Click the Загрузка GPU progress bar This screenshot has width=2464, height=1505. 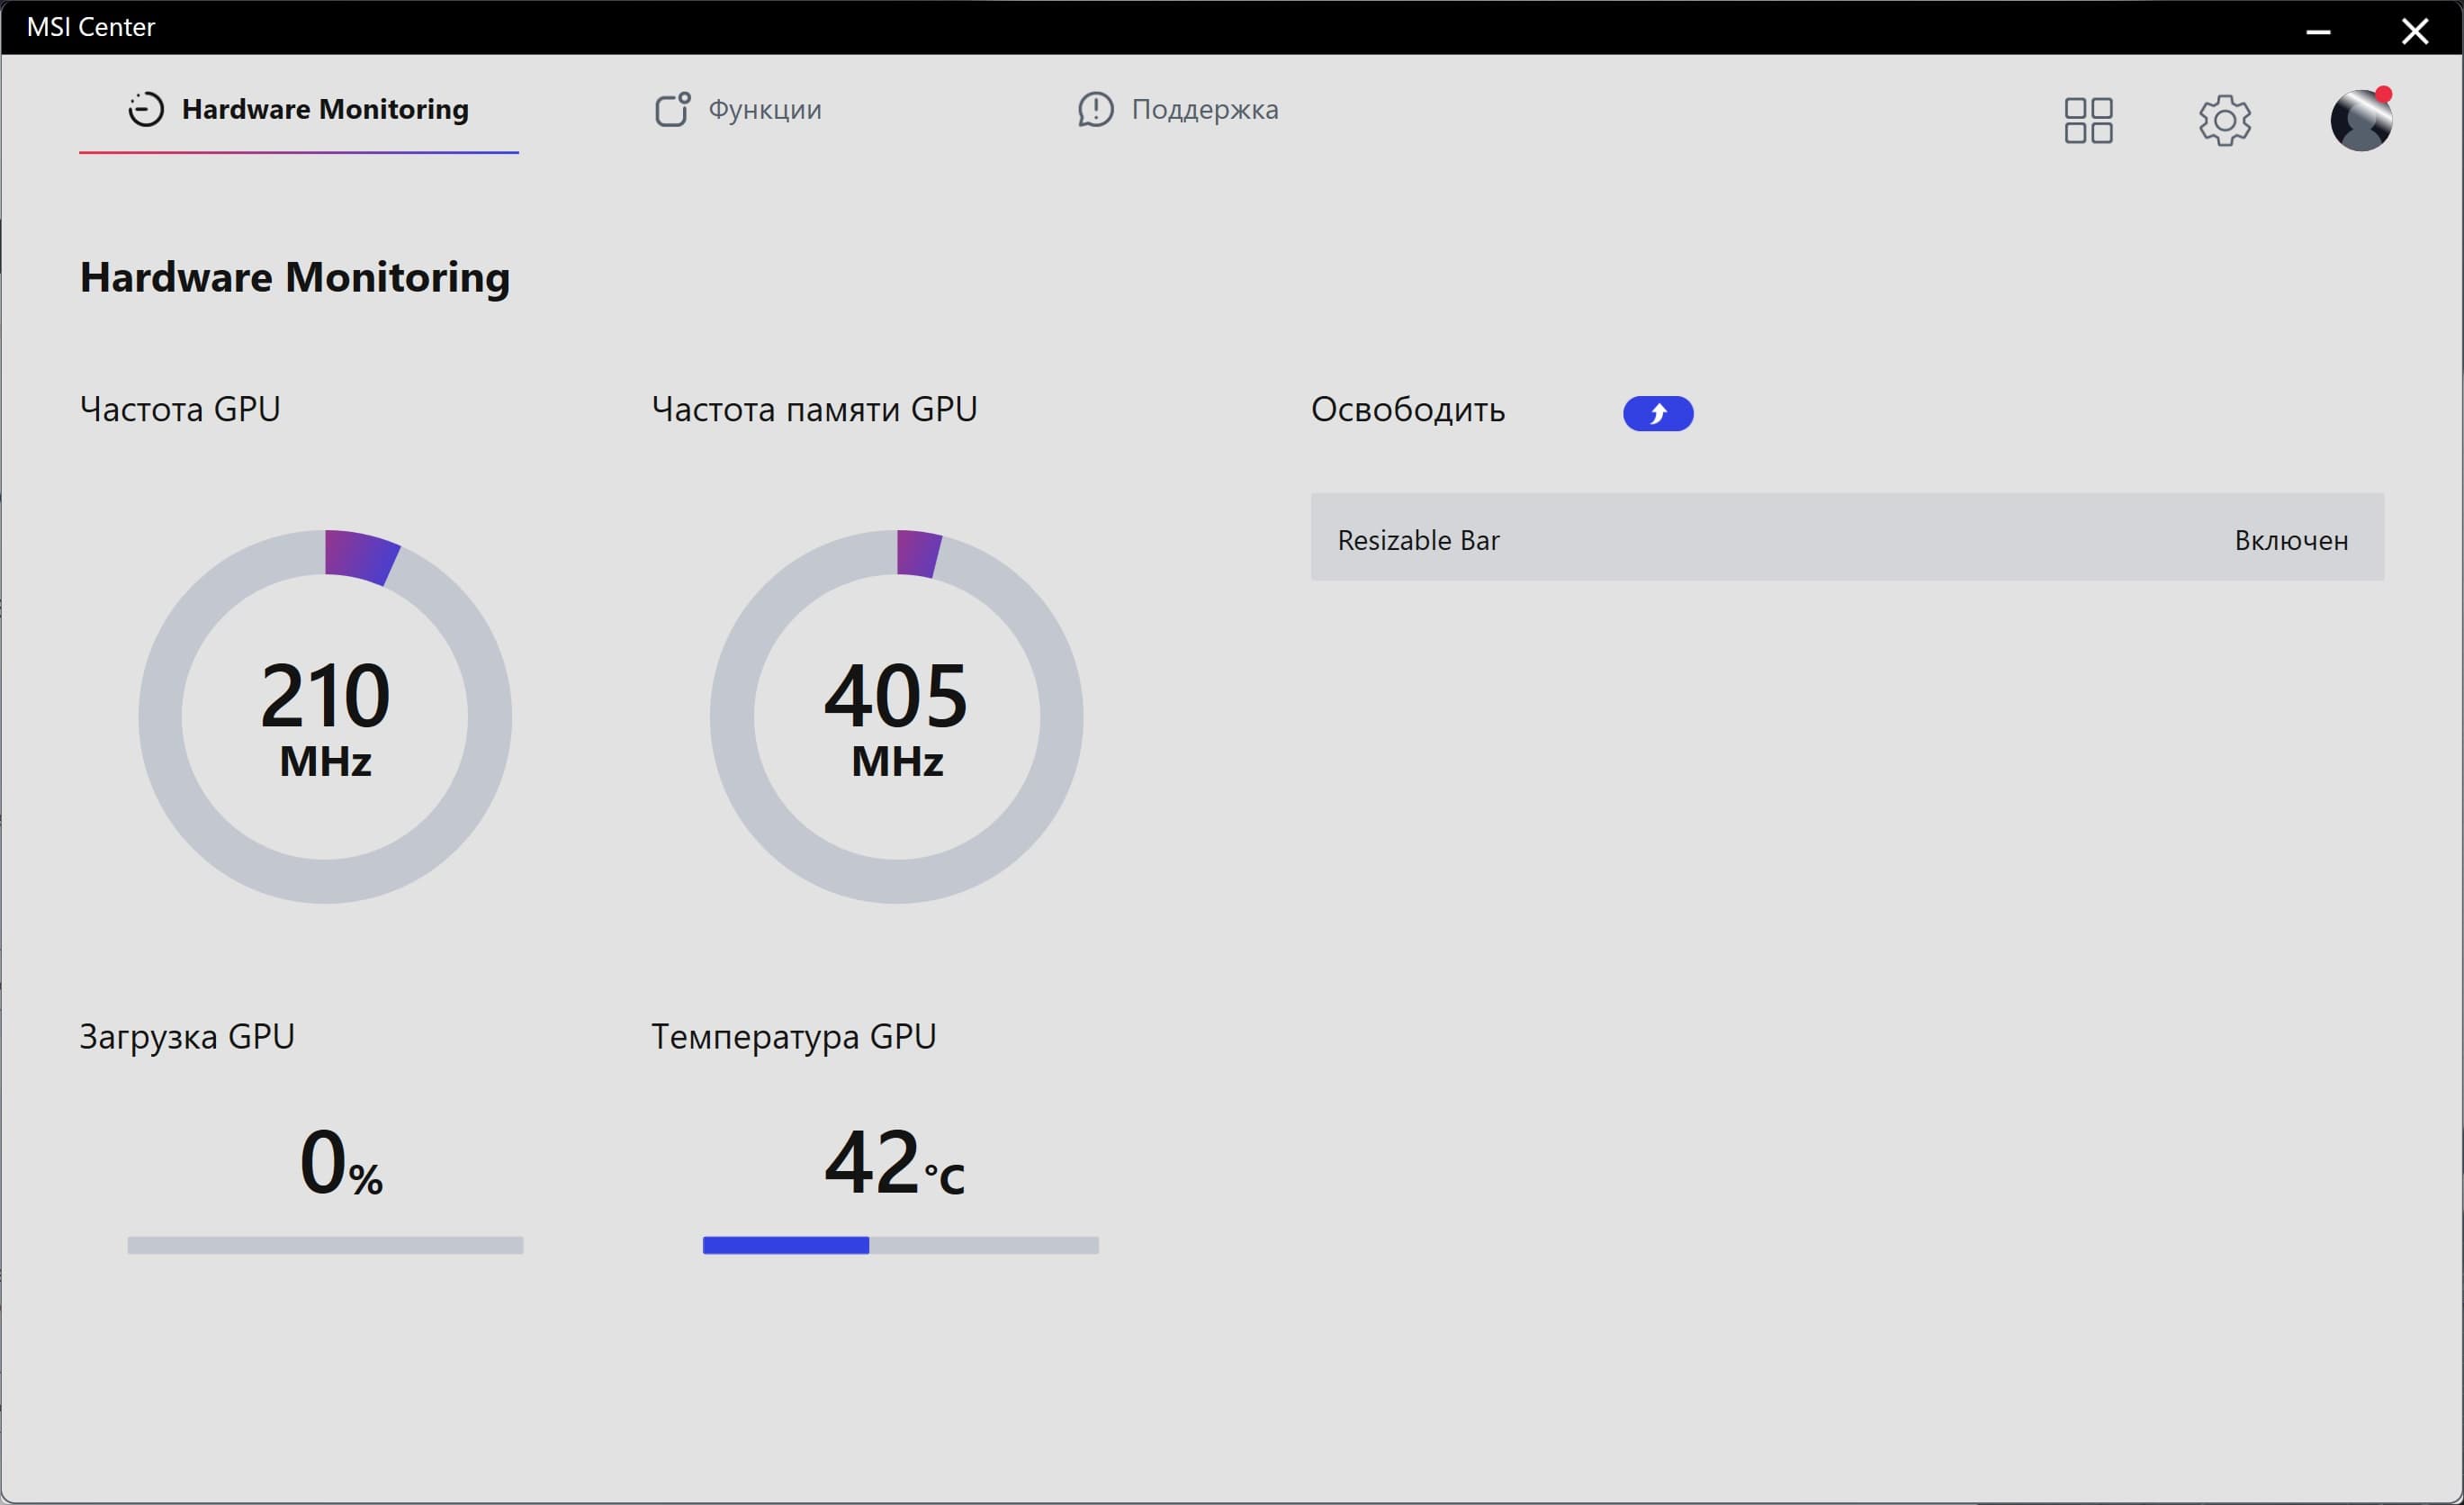point(325,1245)
